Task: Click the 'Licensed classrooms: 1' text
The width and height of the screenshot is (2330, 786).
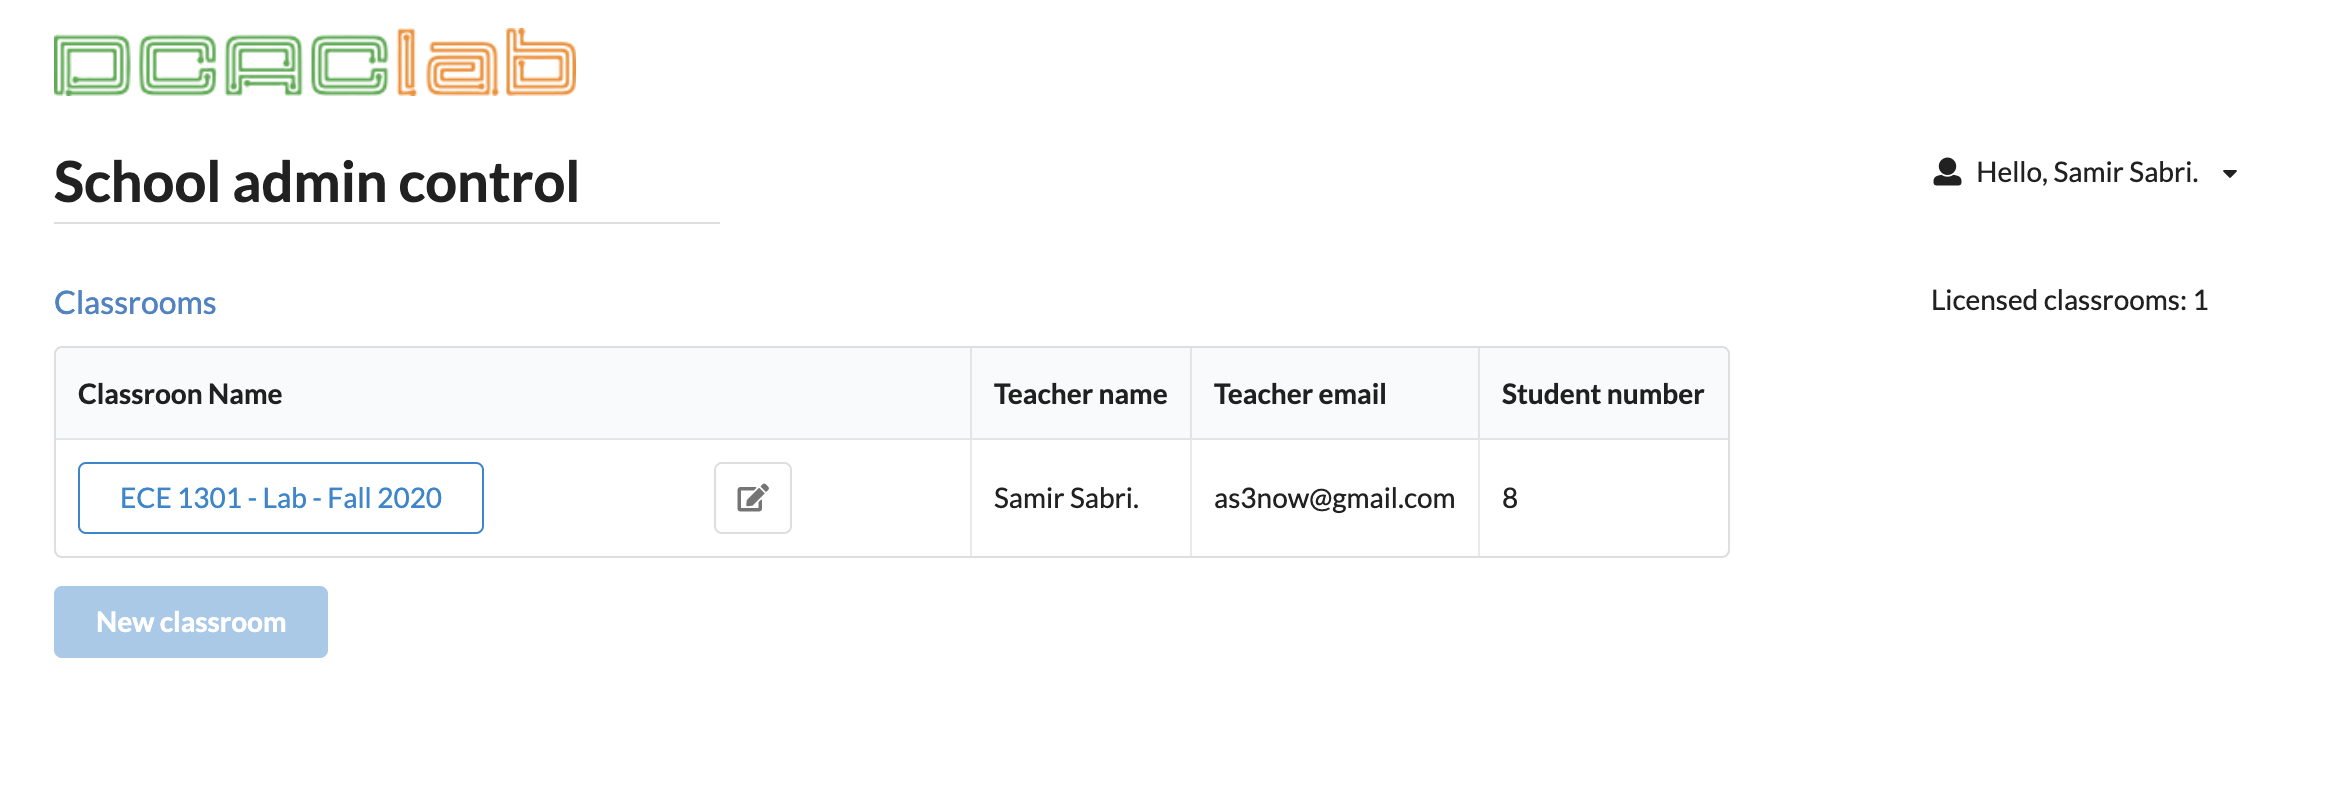Action: click(2068, 301)
